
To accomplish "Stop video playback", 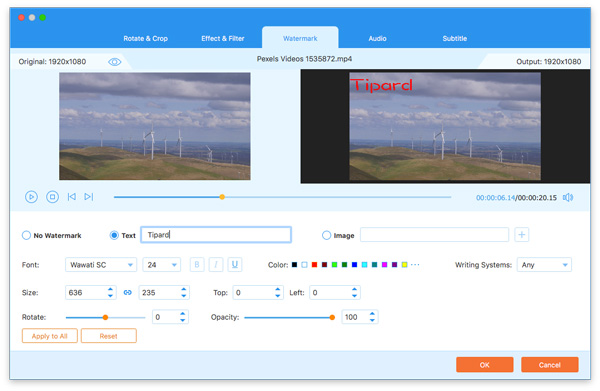I will point(52,197).
